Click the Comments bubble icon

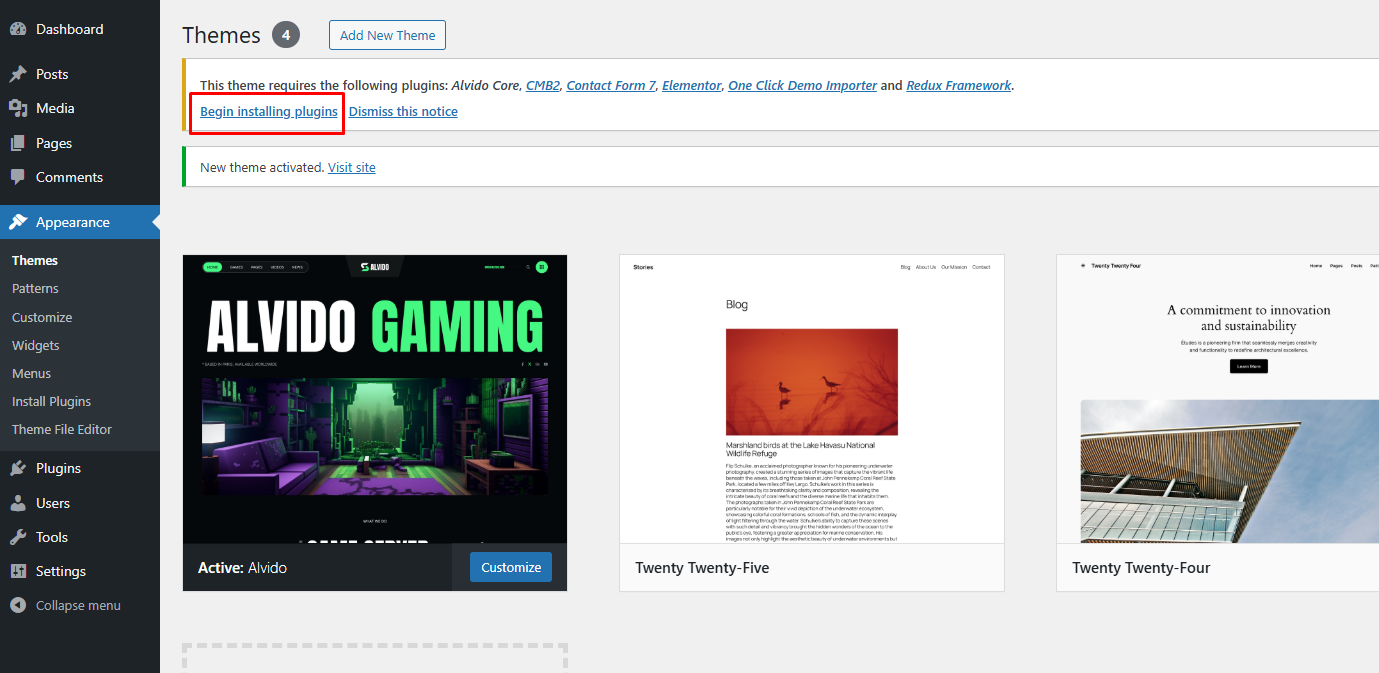coord(18,177)
